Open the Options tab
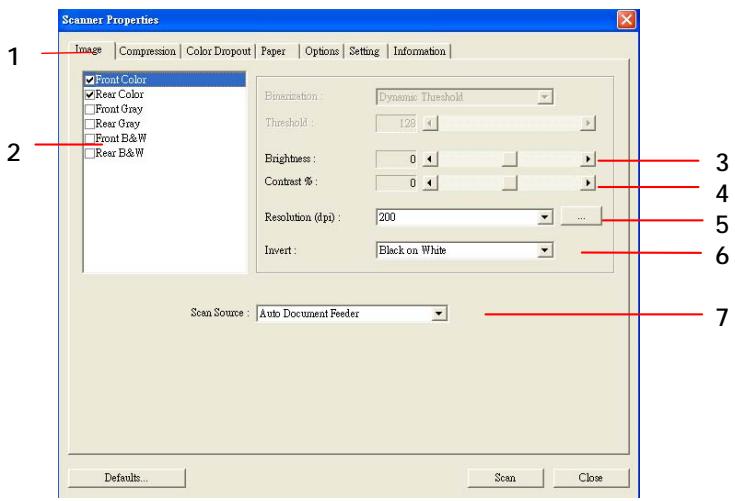 pyautogui.click(x=322, y=51)
